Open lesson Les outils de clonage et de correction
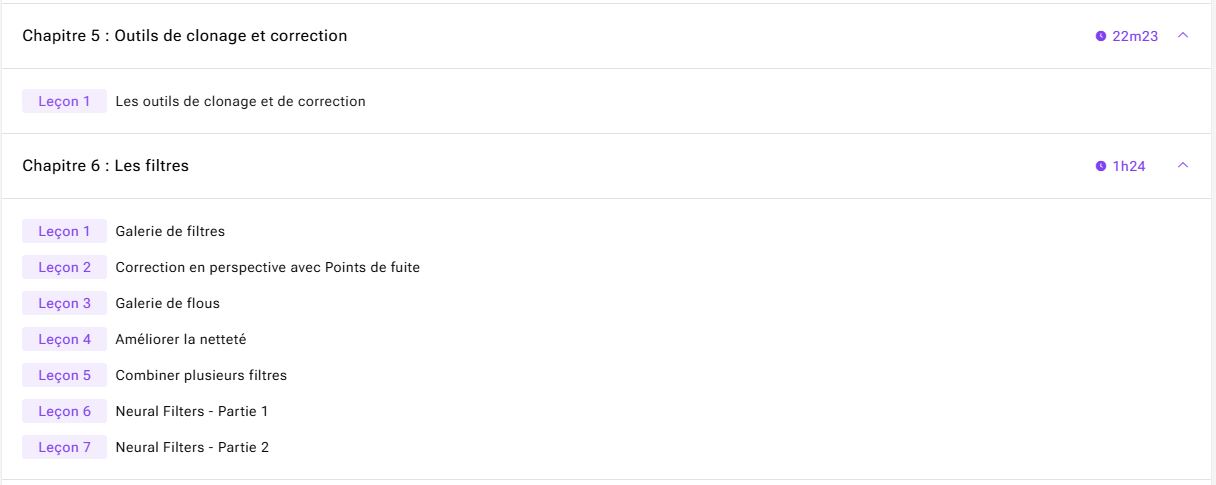Image resolution: width=1216 pixels, height=485 pixels. point(240,101)
